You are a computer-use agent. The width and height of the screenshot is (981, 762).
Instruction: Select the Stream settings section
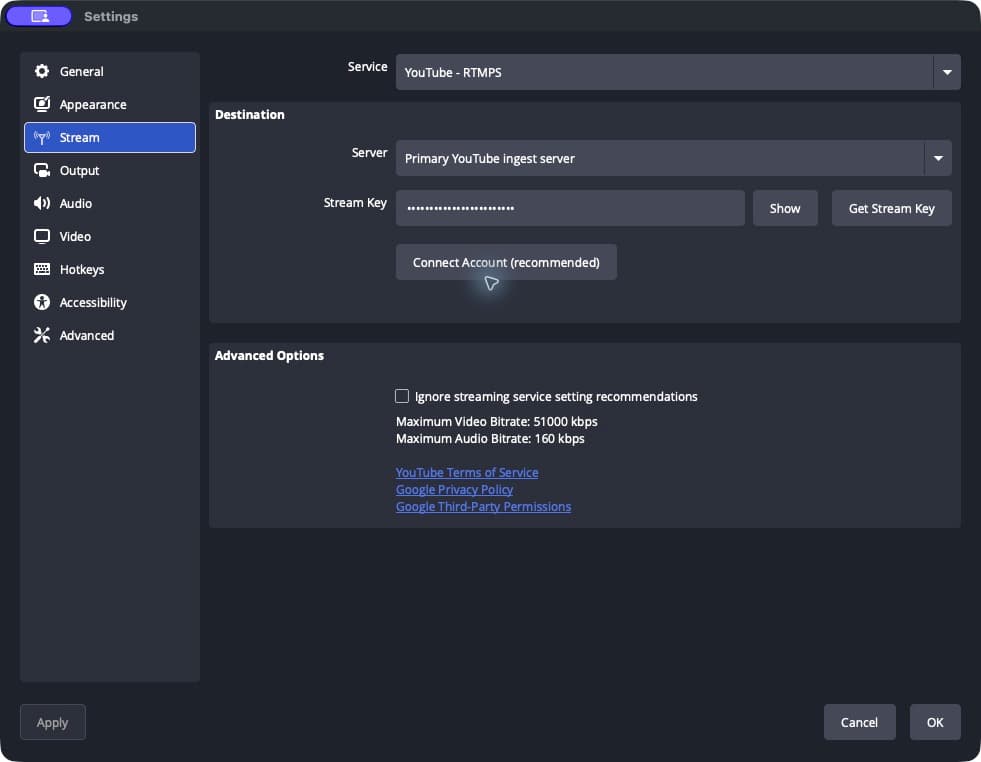point(109,137)
